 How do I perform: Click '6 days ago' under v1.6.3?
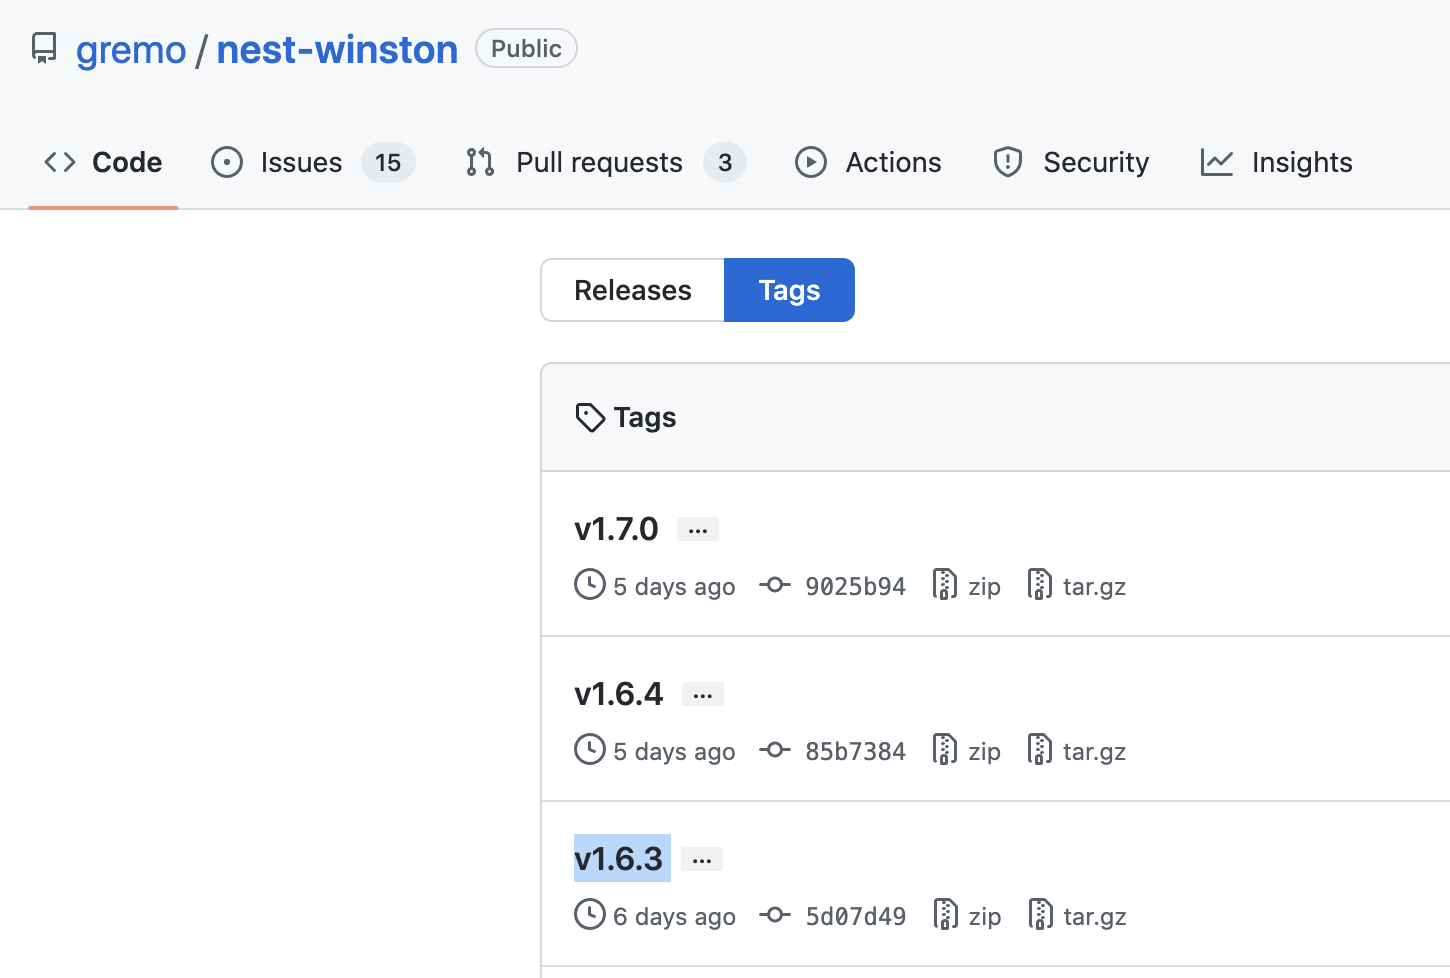674,917
